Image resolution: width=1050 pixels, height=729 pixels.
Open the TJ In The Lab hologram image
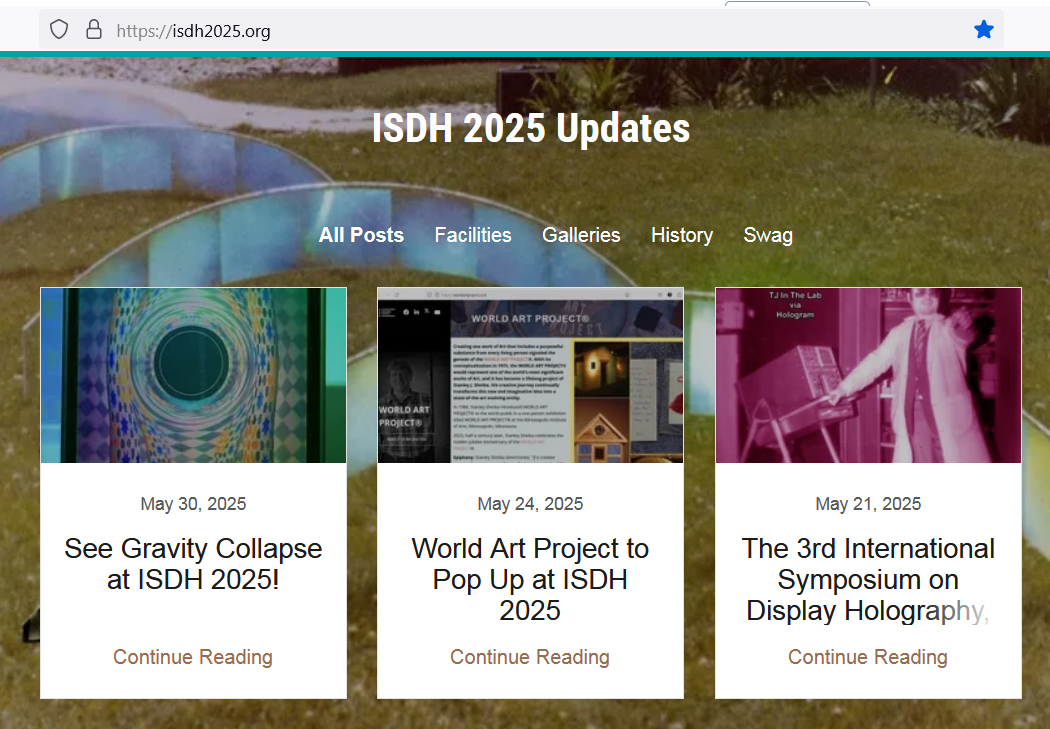click(x=869, y=375)
